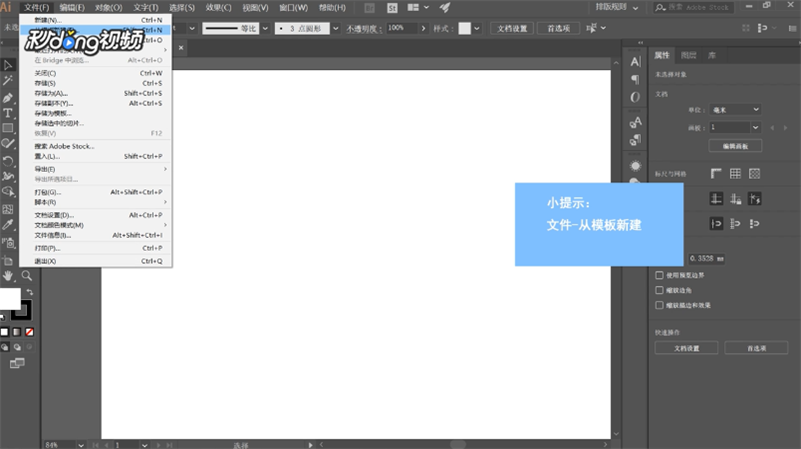Open the 3 点圆形 brush dropdown
801x449 pixels.
[336, 29]
